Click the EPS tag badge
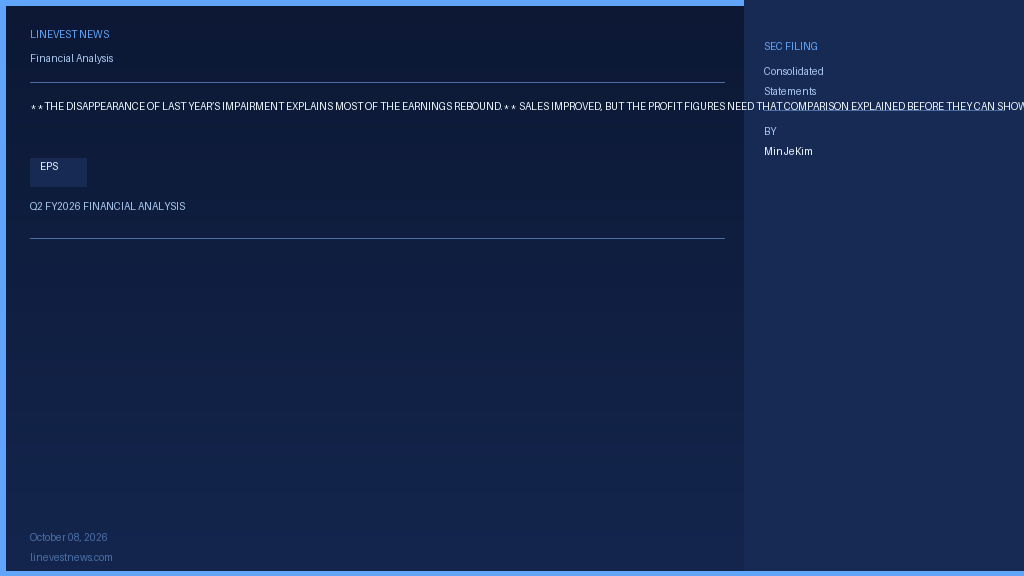Screen dimensions: 1024x576 point(58,172)
